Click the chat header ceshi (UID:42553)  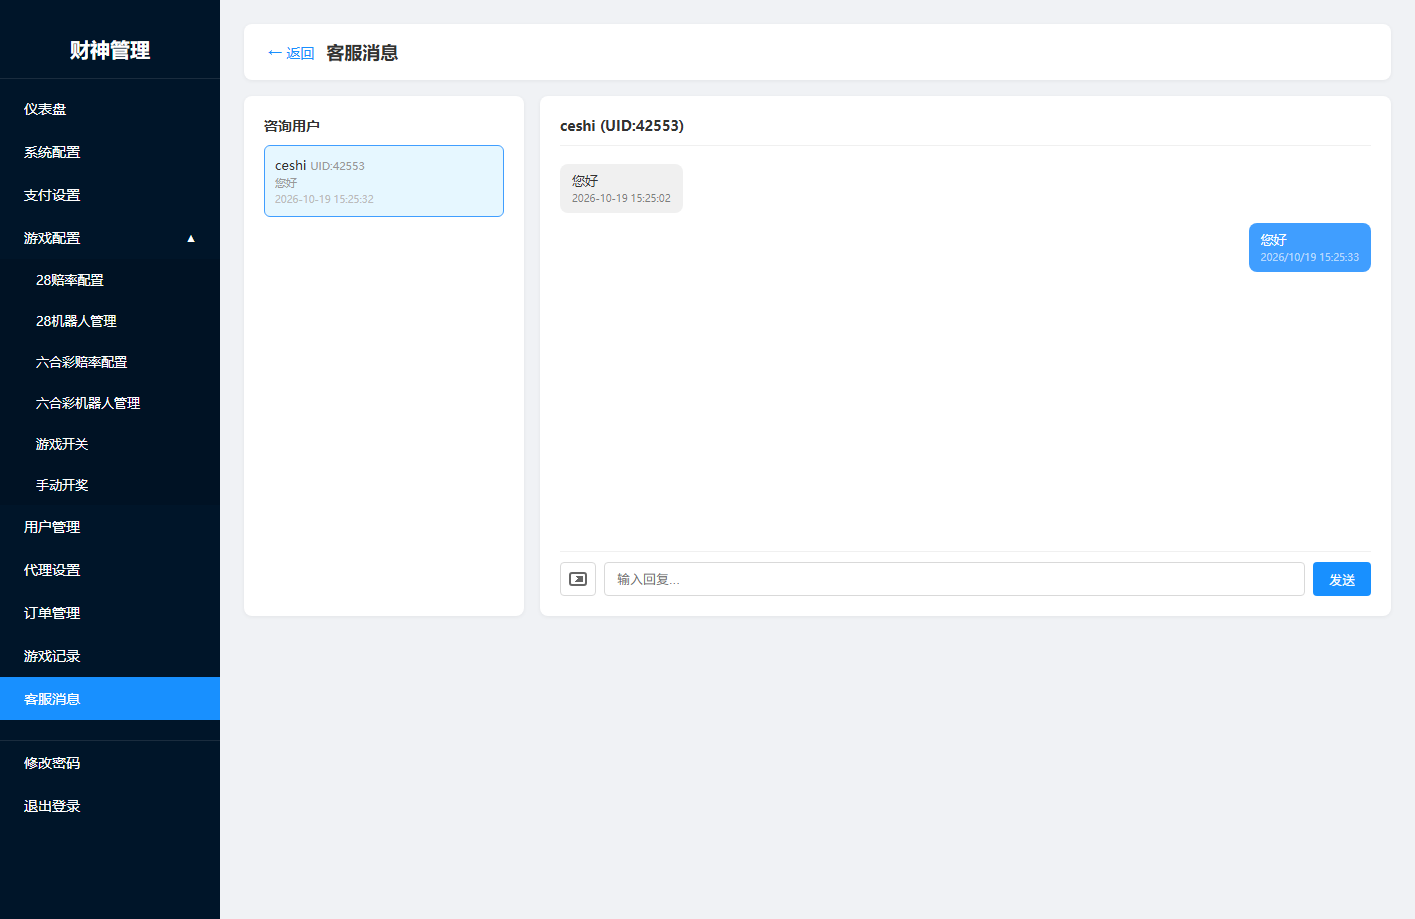coord(622,126)
